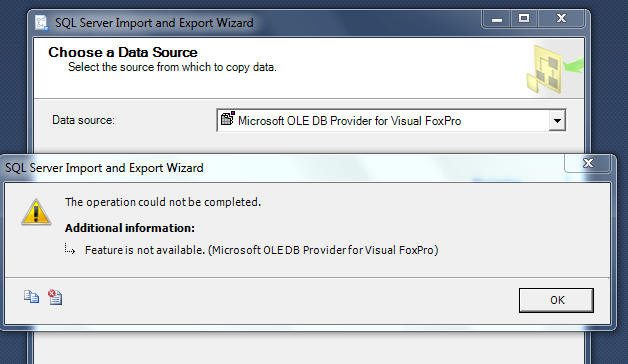Close the error message dialog
Screen dimensions: 628x364
coord(588,163)
